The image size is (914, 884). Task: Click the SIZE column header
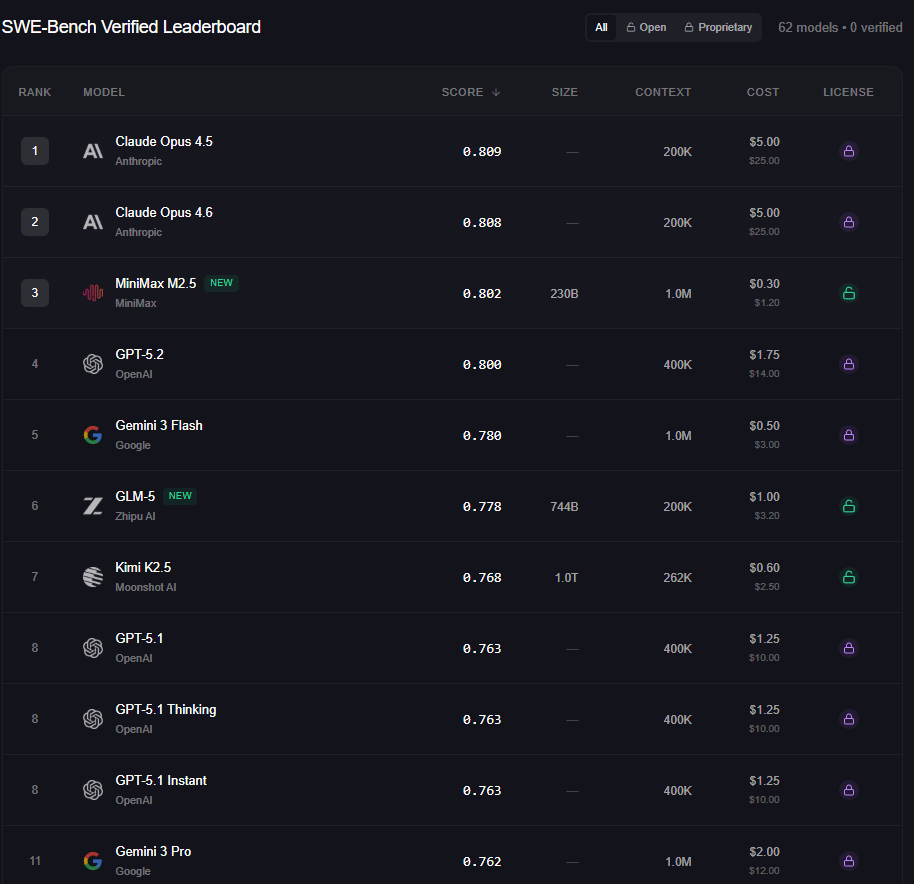click(564, 92)
